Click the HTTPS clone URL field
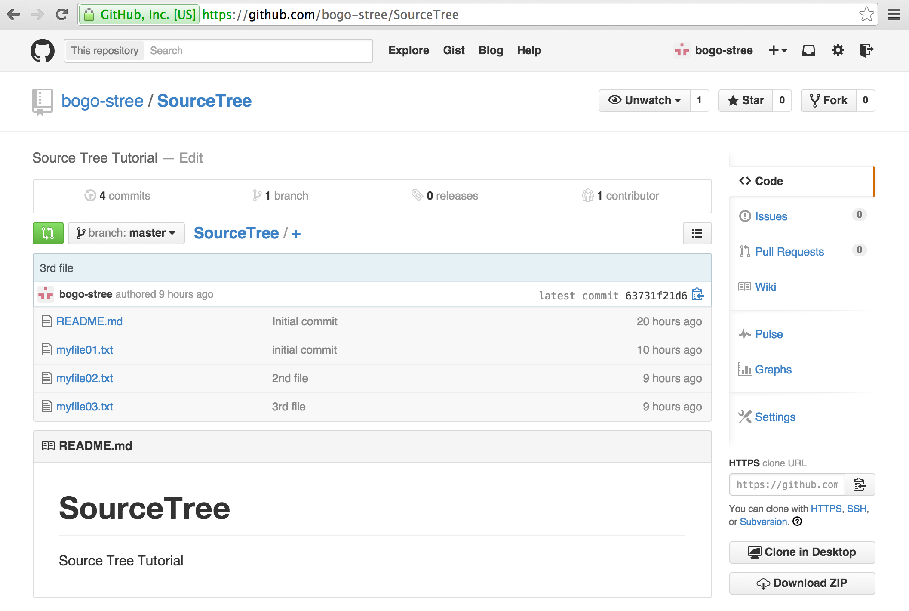This screenshot has height=611, width=909. coord(787,485)
